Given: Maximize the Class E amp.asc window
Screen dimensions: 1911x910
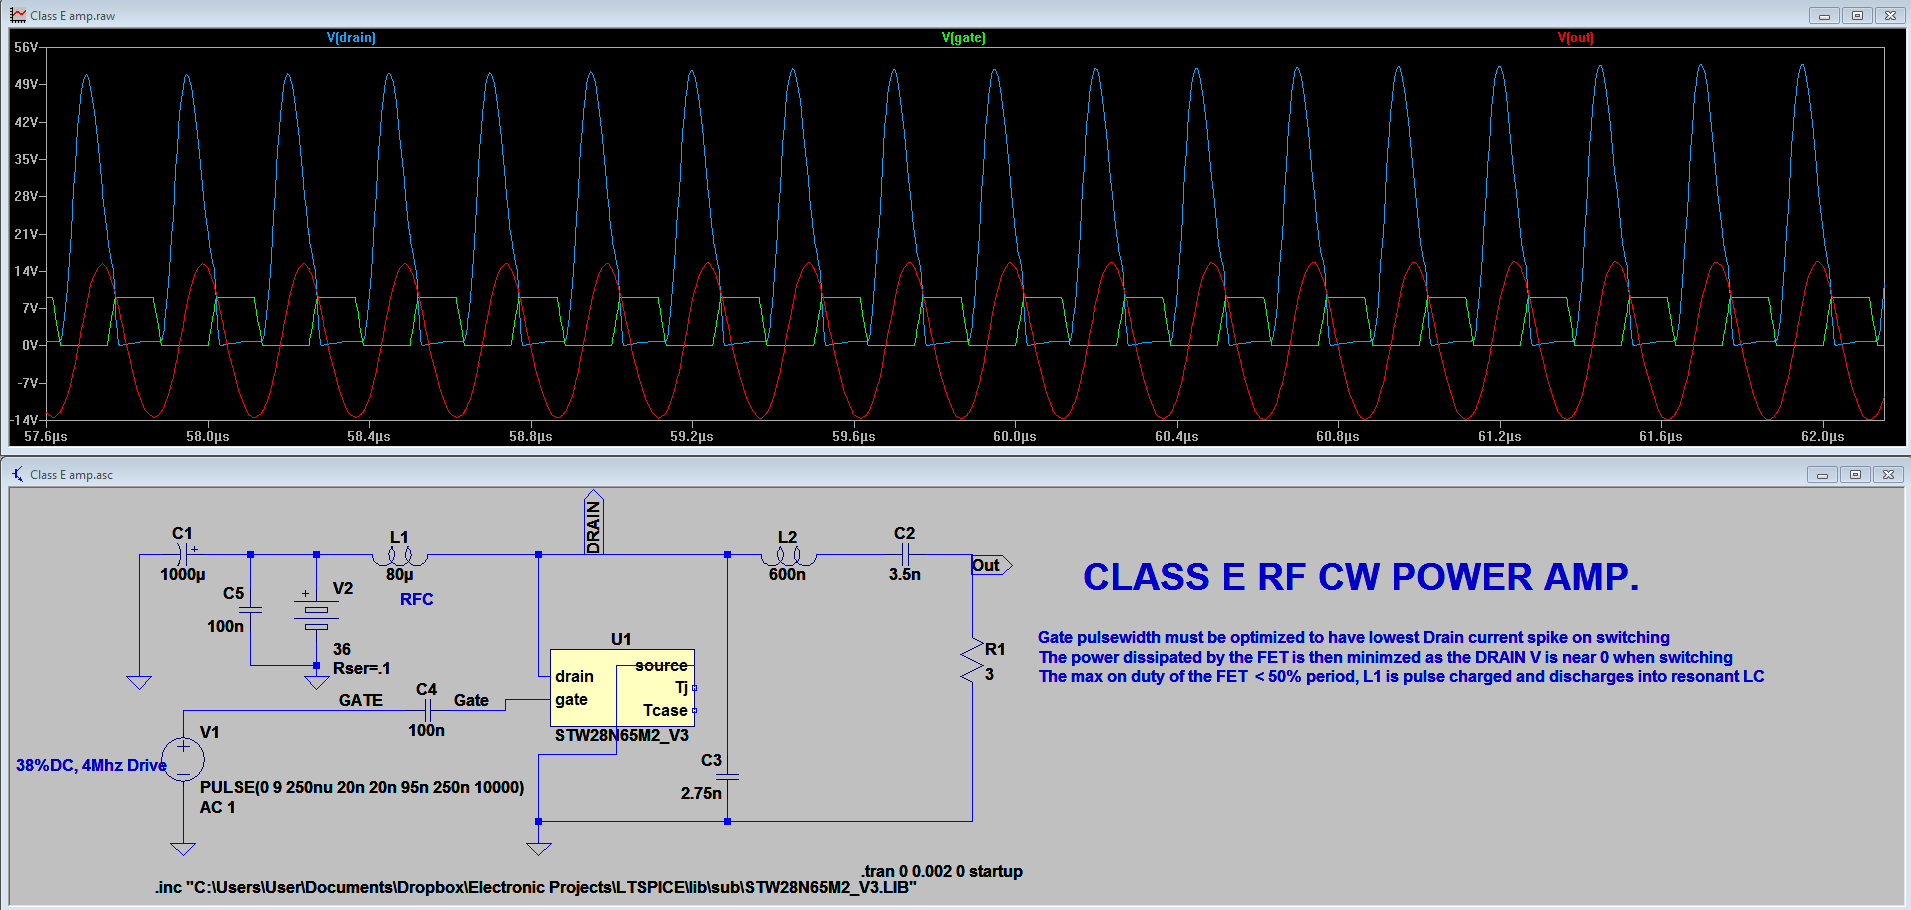Looking at the screenshot, I should tap(1855, 474).
